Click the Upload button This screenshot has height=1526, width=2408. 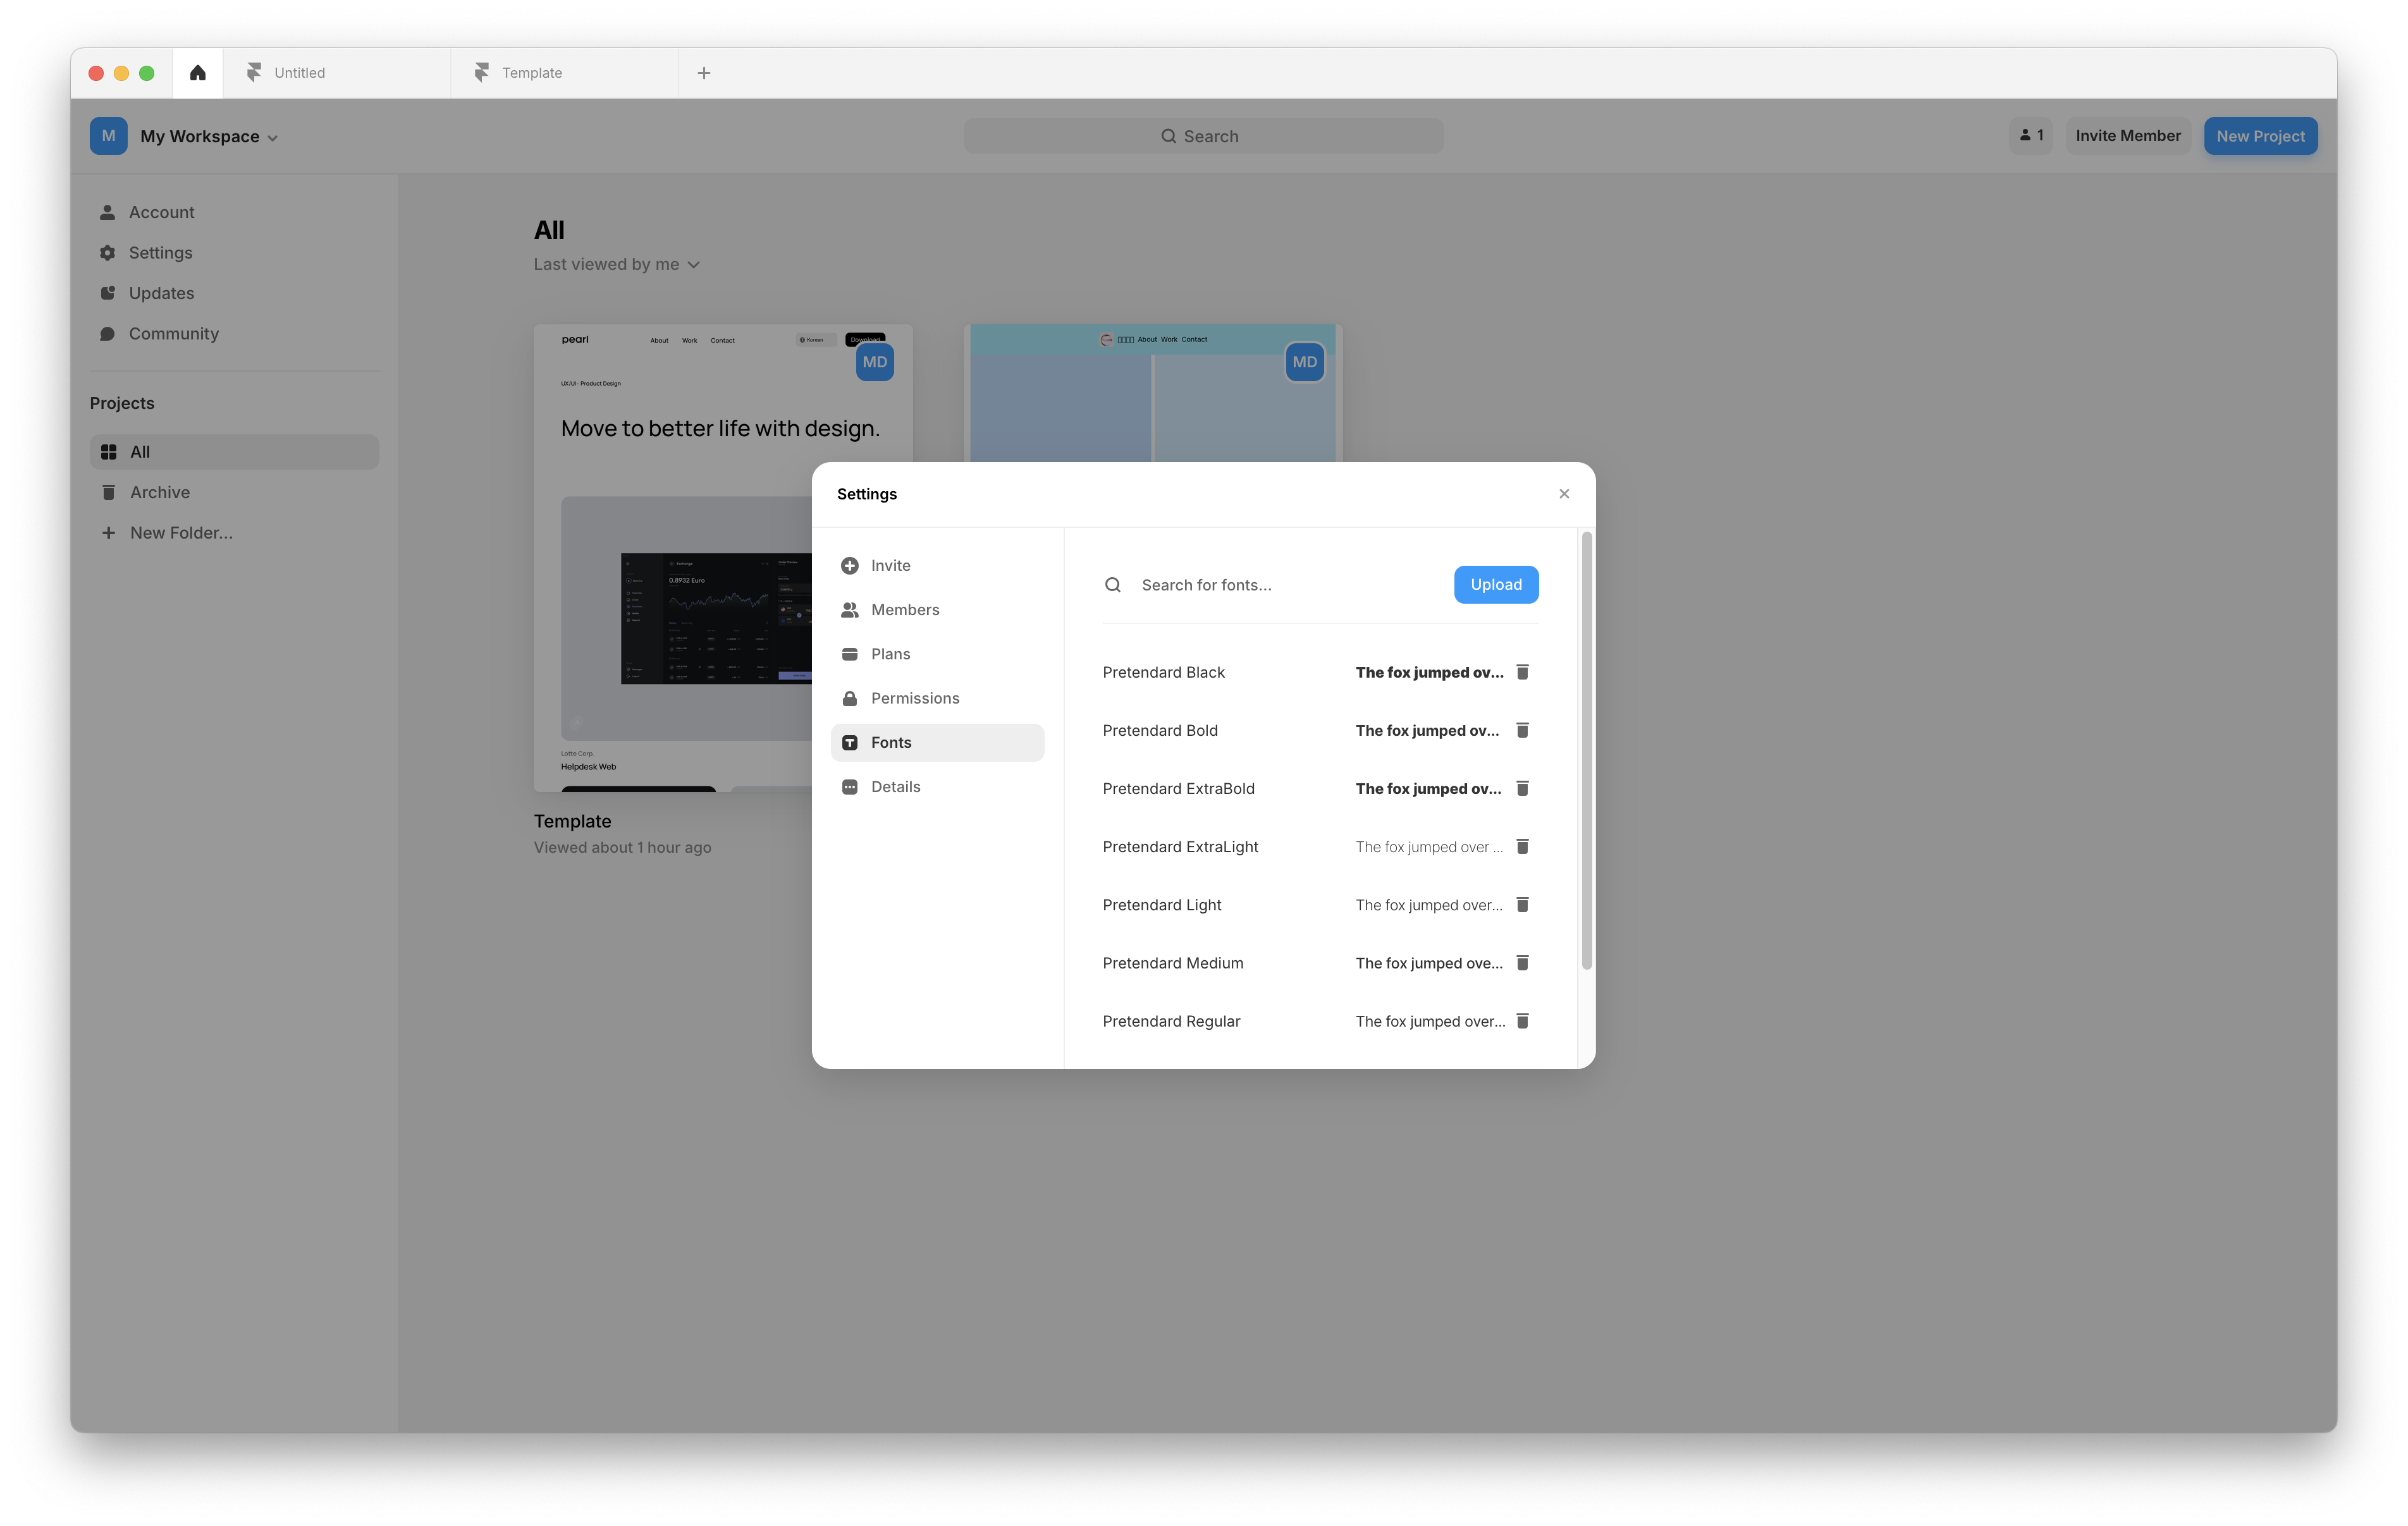(x=1495, y=585)
